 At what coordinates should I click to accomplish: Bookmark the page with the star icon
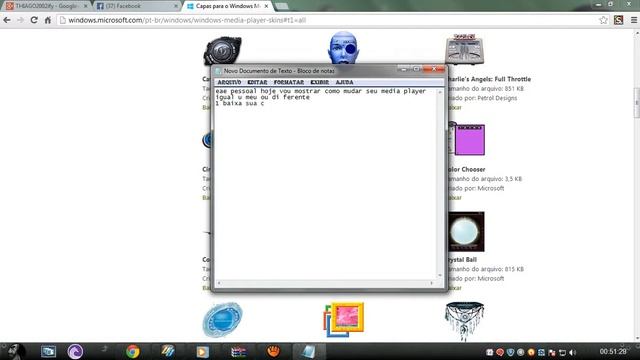pyautogui.click(x=603, y=20)
